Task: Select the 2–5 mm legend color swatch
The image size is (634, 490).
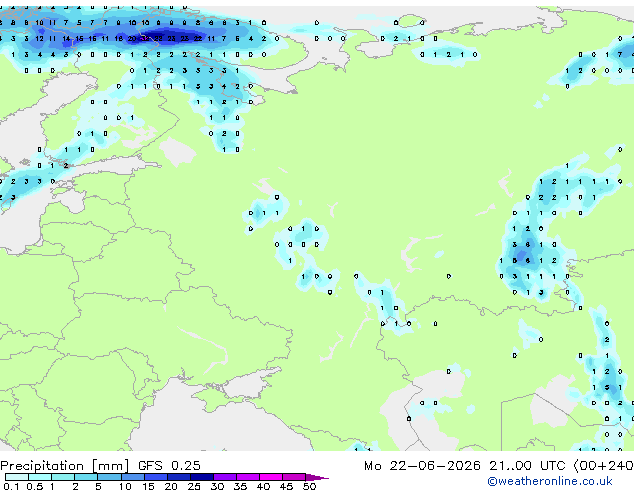Action: pos(86,477)
